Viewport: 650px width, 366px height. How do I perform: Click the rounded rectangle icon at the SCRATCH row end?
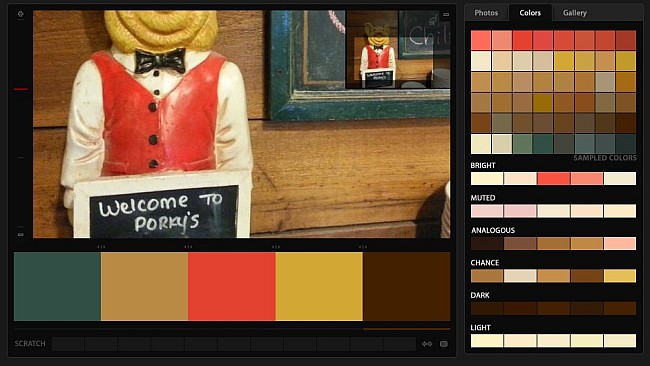(x=444, y=344)
